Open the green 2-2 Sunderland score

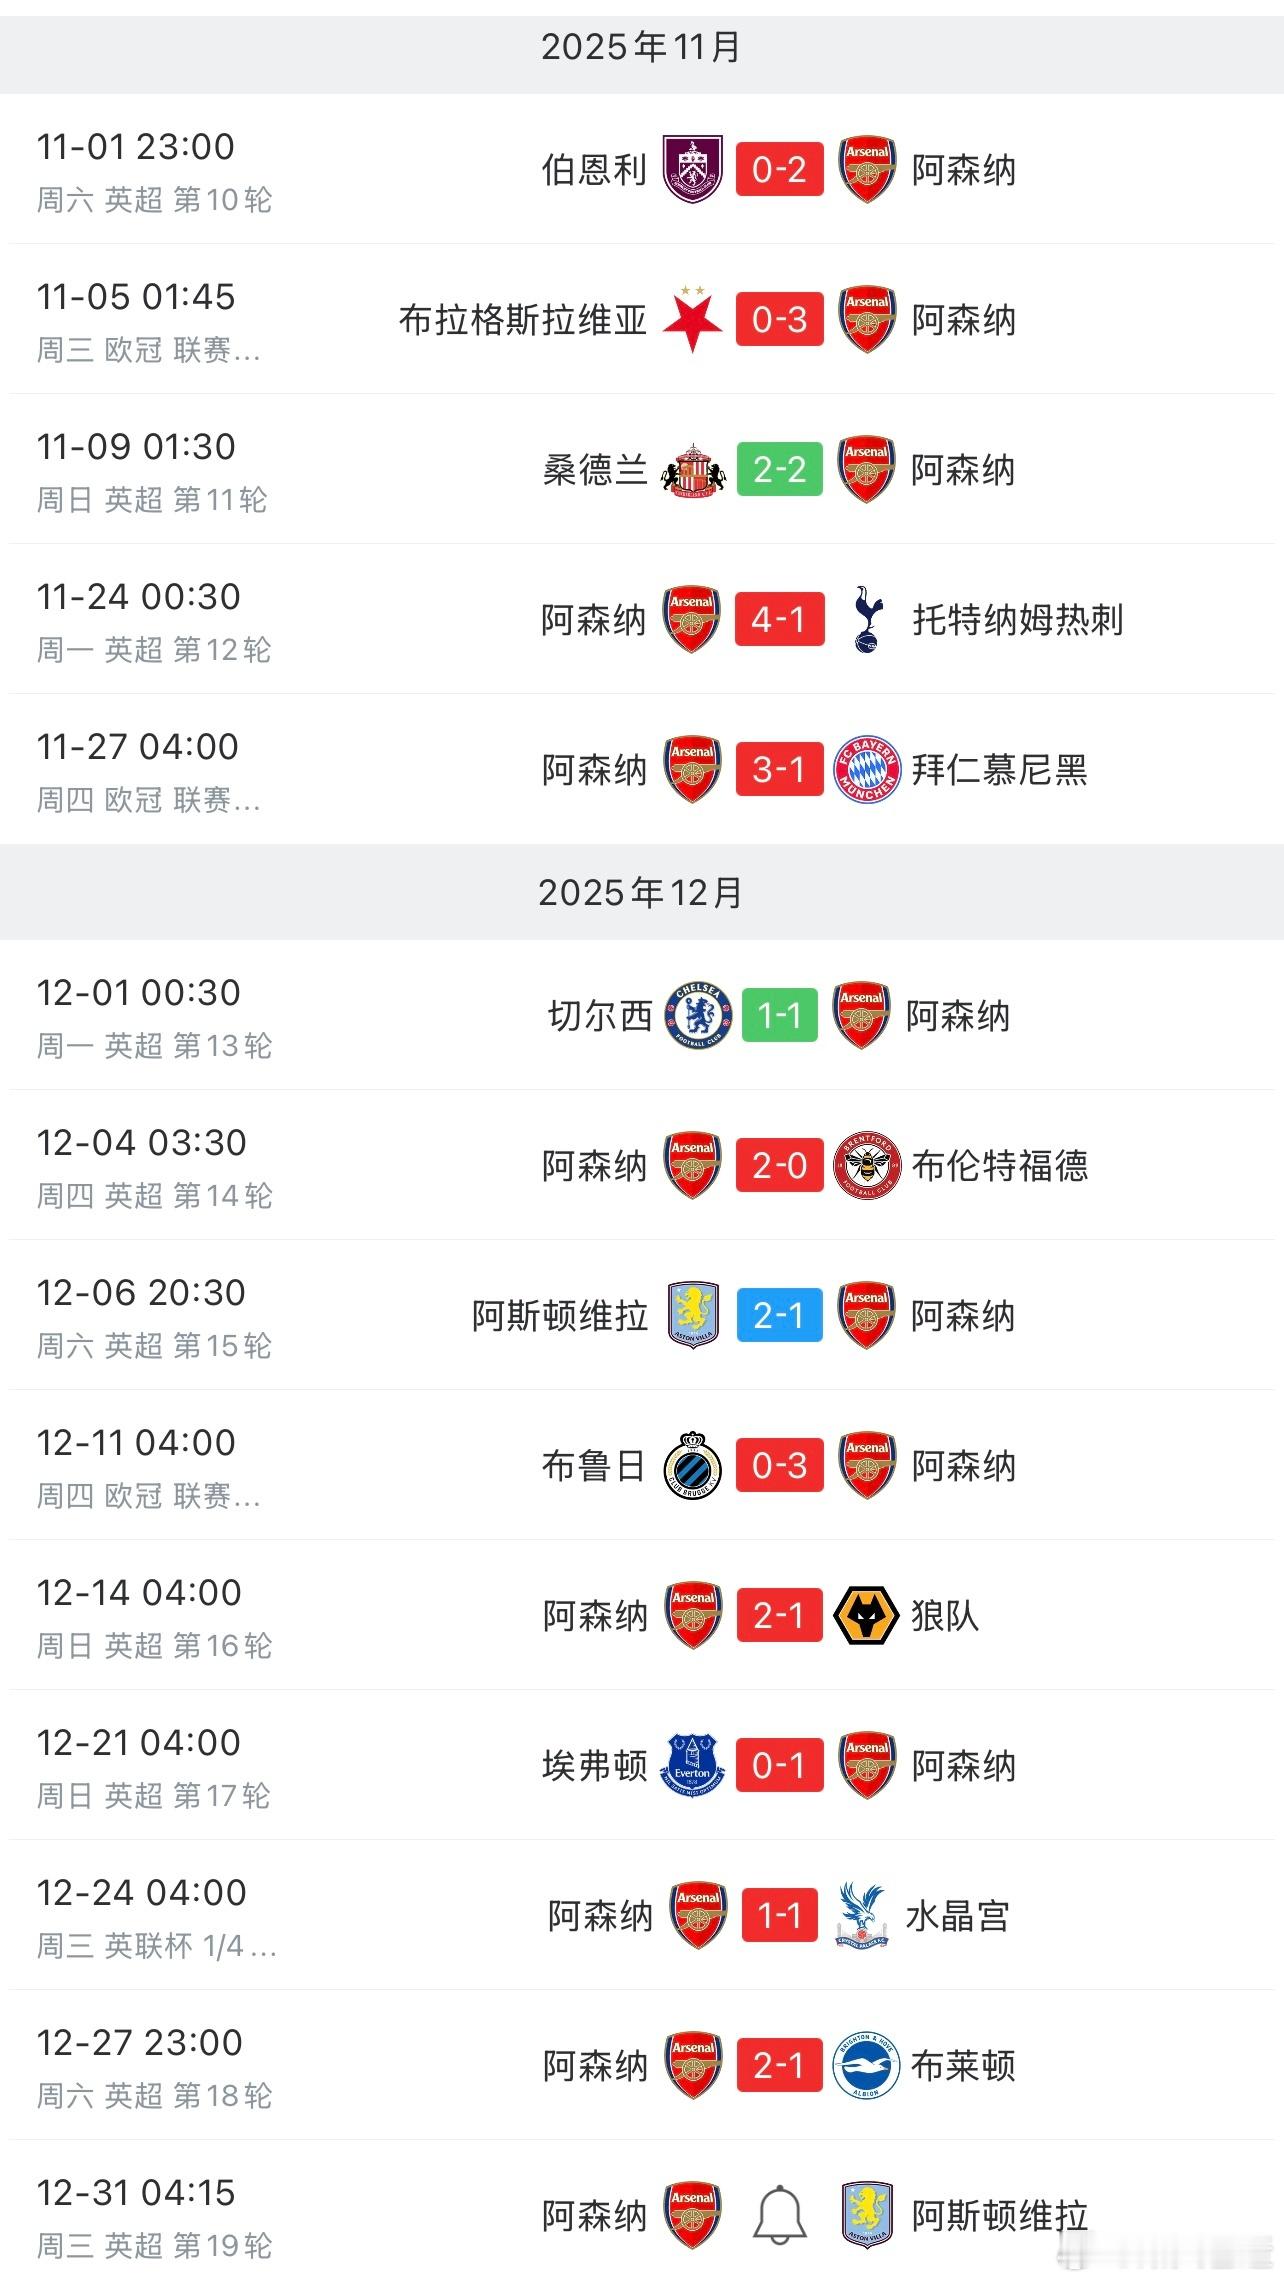(x=779, y=470)
